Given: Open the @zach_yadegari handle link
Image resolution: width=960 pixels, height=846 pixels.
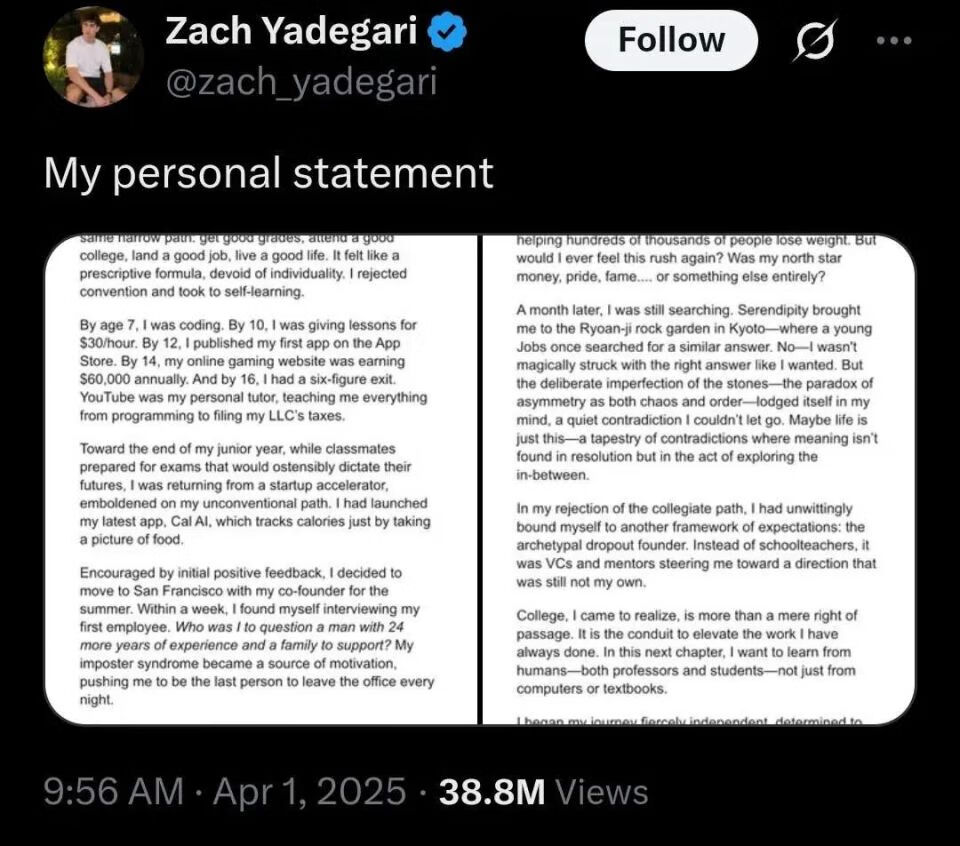Looking at the screenshot, I should [300, 82].
